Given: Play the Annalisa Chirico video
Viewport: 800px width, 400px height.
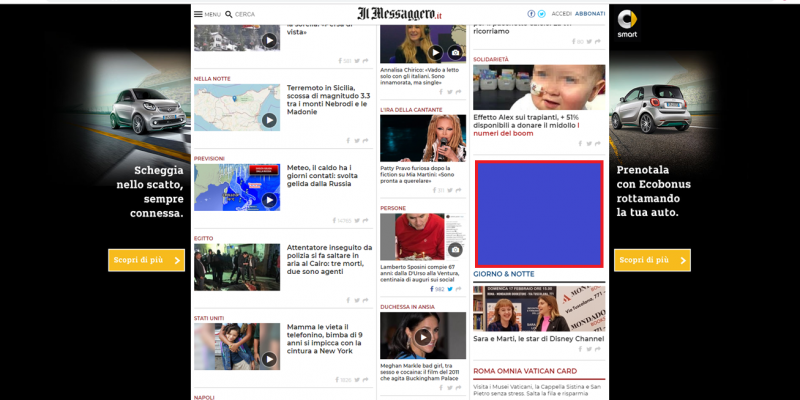Looking at the screenshot, I should [x=435, y=53].
